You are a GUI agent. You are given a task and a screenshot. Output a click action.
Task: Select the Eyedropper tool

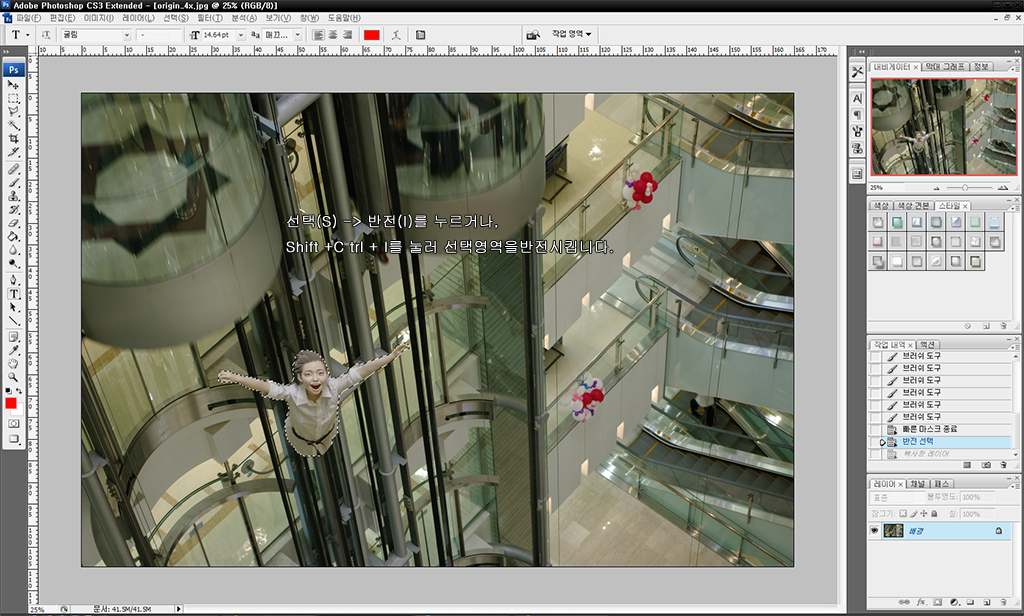point(13,351)
